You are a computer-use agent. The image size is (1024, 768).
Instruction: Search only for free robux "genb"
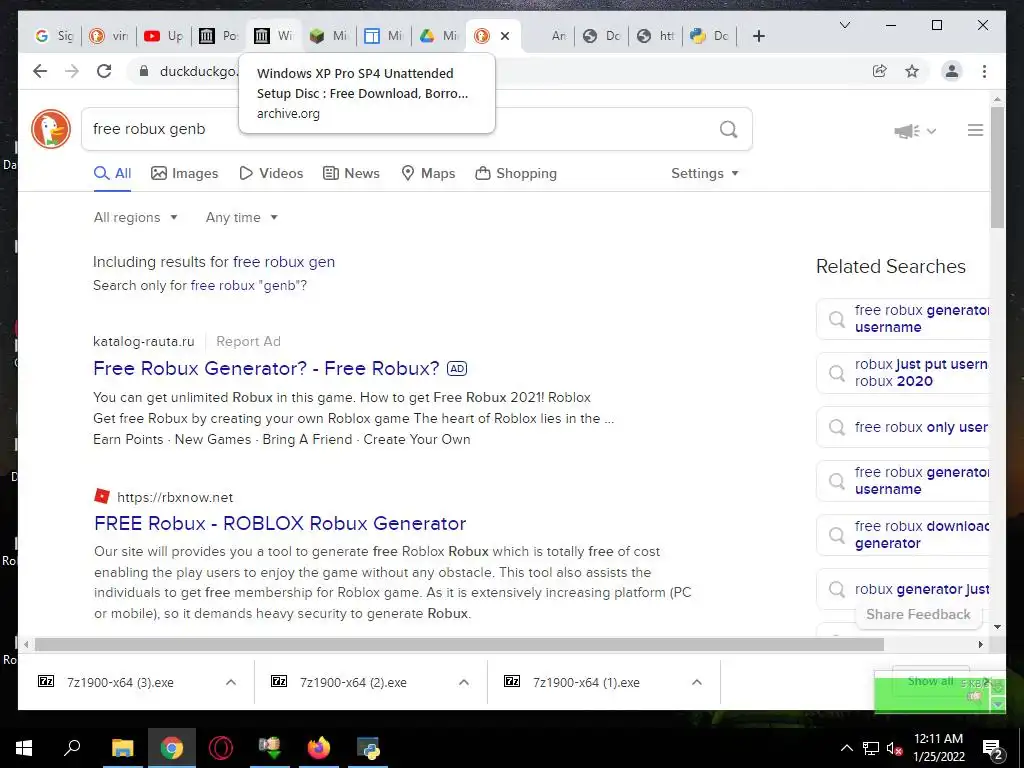(x=248, y=285)
